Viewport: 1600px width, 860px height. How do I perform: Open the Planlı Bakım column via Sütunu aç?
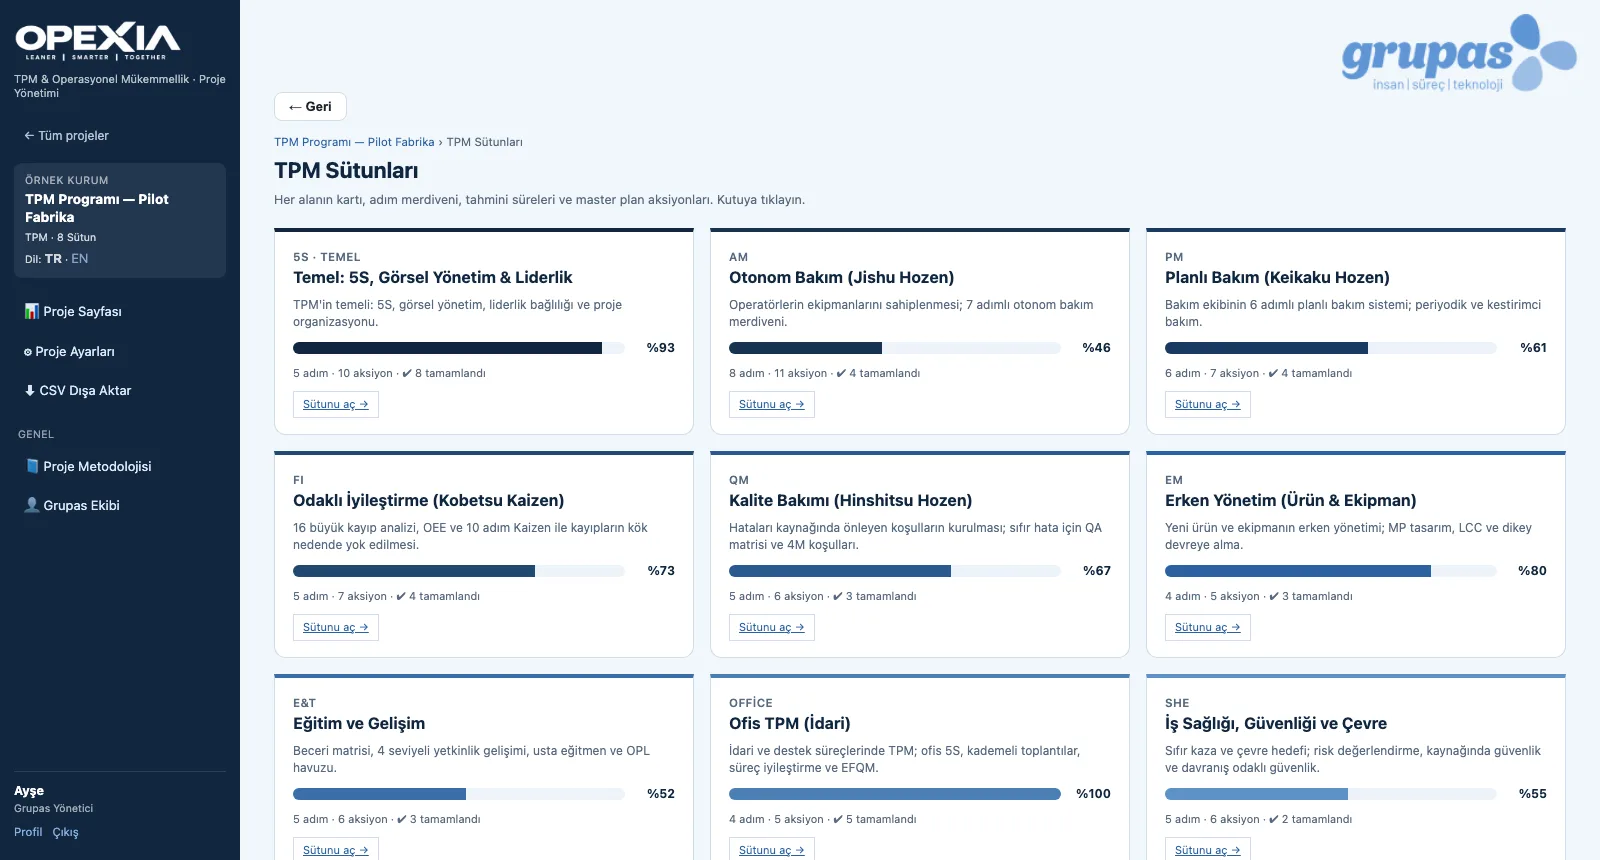click(1208, 404)
